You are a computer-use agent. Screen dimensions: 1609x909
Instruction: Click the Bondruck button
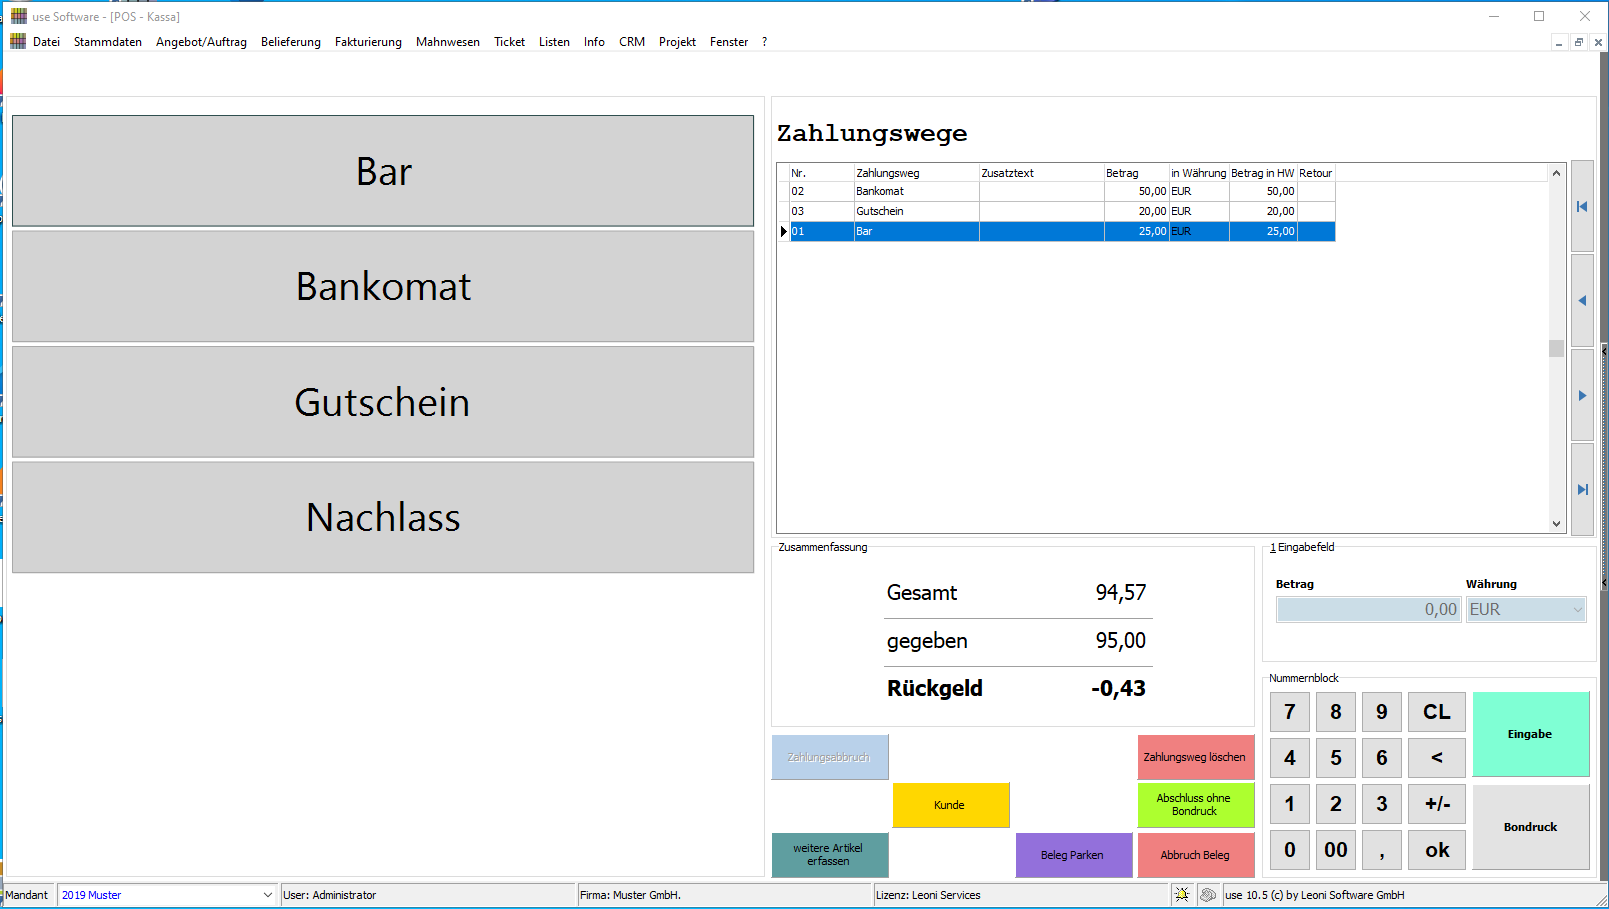click(x=1530, y=827)
